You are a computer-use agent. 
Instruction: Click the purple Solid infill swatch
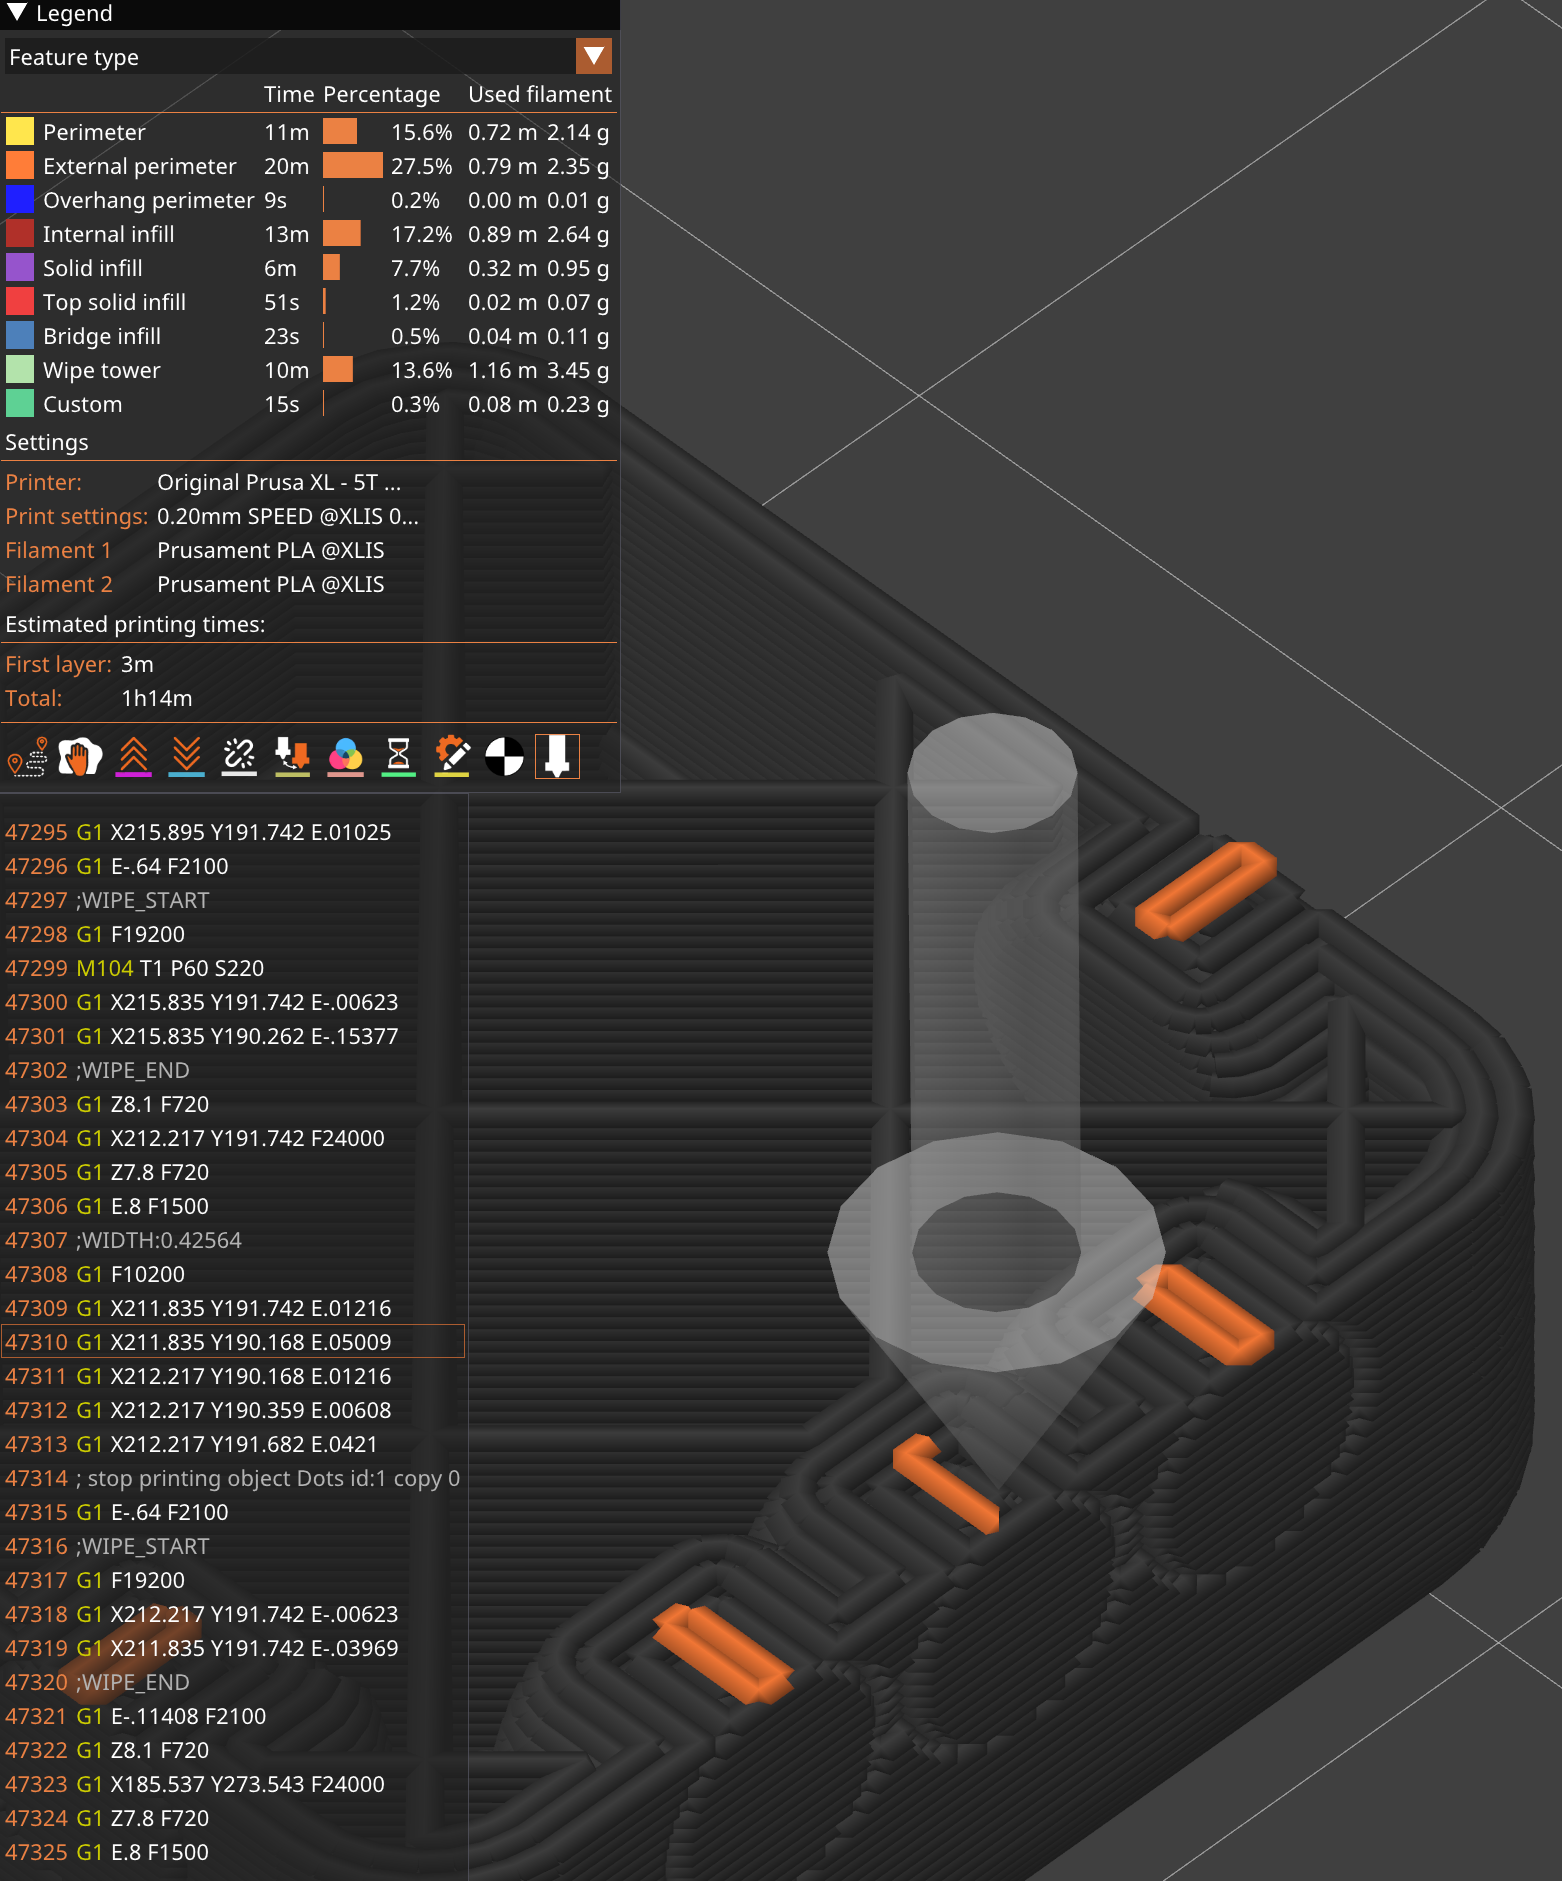(x=20, y=268)
